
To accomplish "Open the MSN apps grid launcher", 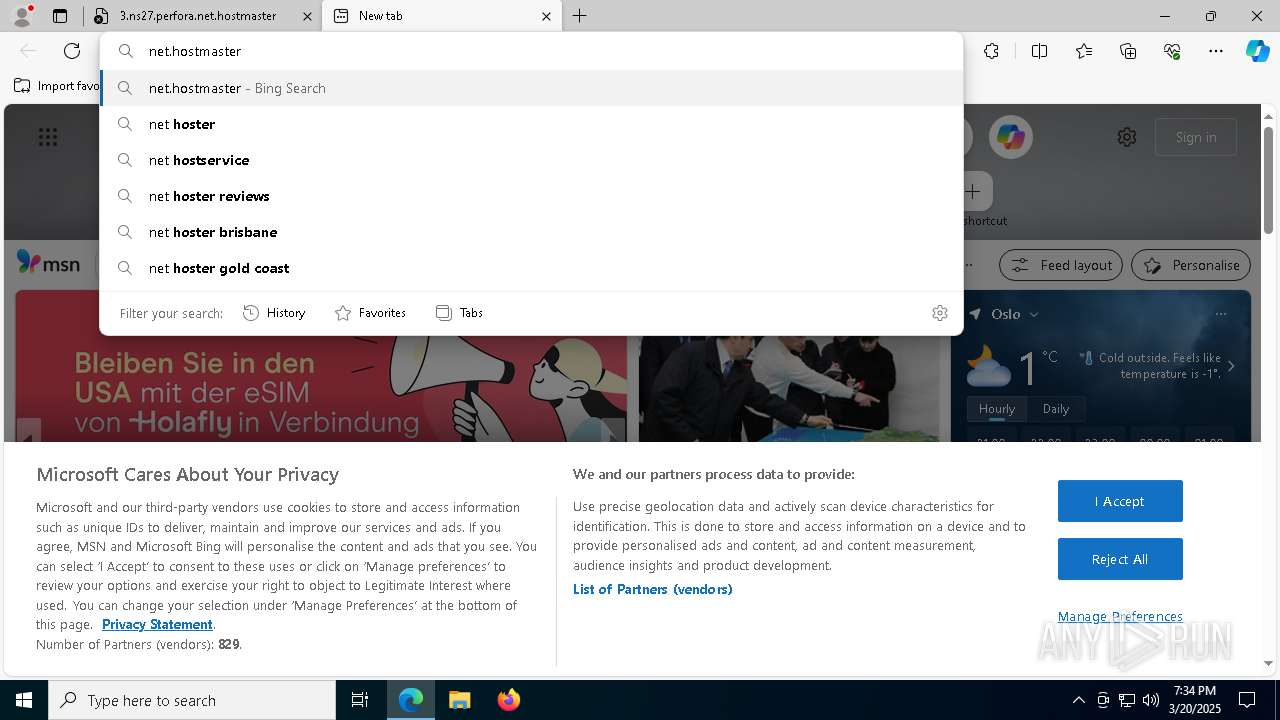I will pyautogui.click(x=48, y=137).
